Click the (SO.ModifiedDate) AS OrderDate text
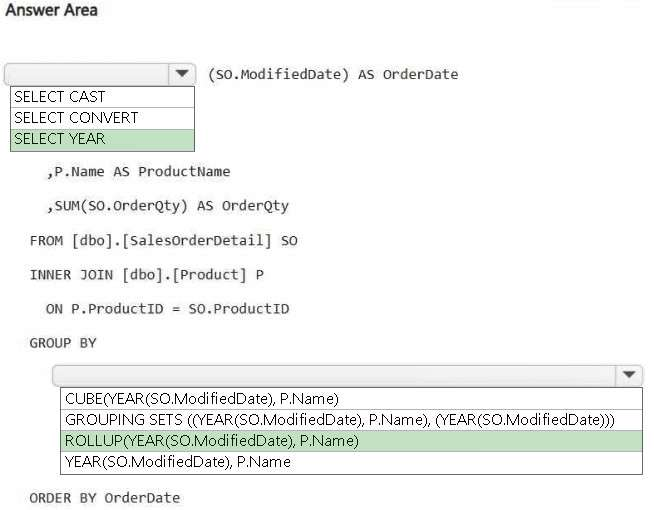 click(333, 74)
